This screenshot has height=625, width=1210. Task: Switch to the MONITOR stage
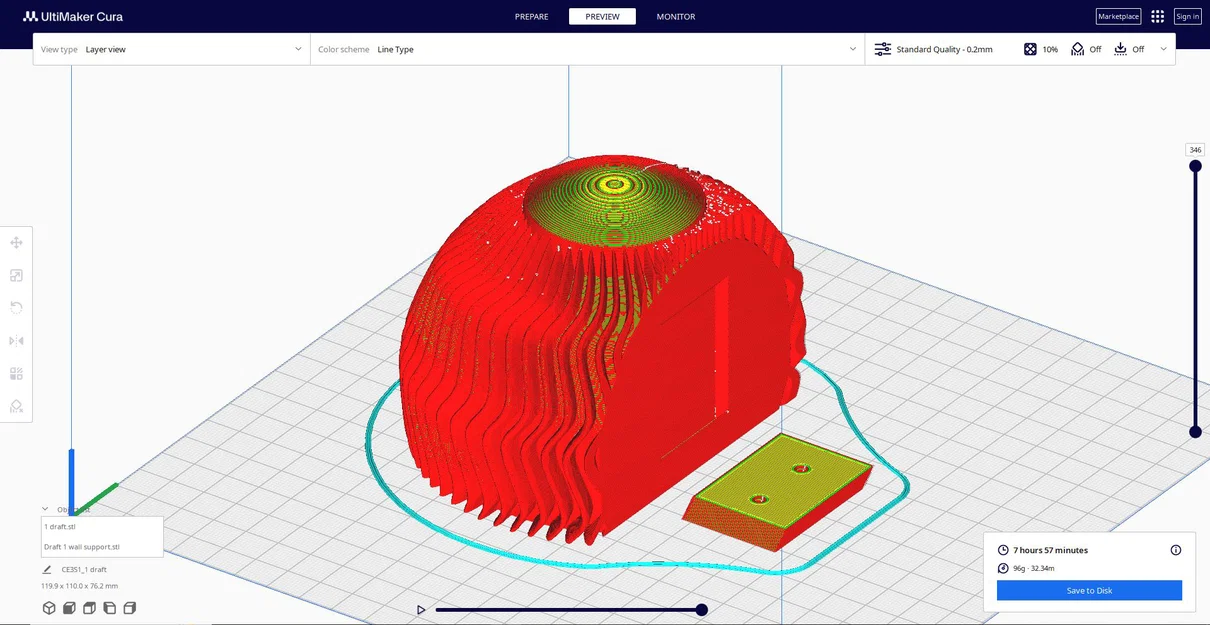pos(676,17)
